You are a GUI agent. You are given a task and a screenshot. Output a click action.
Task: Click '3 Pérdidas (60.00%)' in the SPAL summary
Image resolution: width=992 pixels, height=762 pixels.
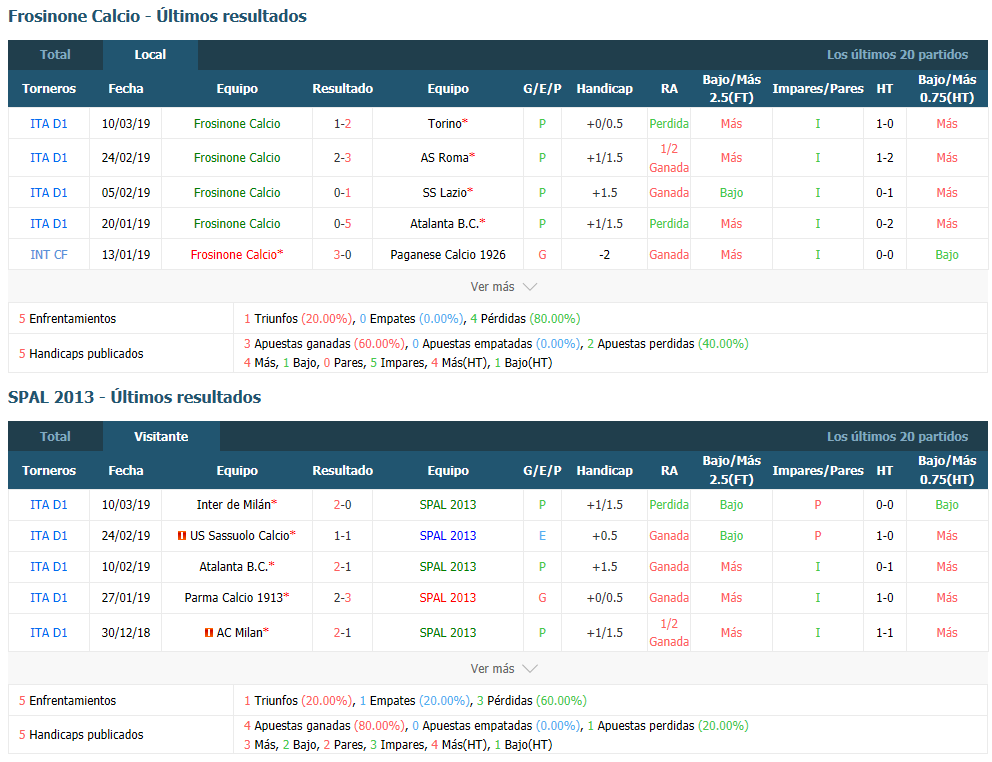(531, 701)
